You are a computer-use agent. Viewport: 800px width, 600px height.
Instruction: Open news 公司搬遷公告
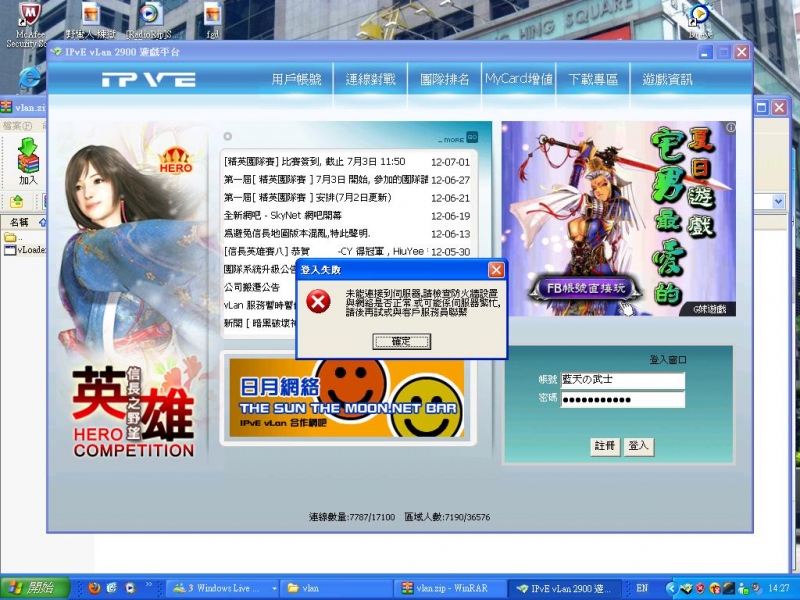click(x=252, y=287)
